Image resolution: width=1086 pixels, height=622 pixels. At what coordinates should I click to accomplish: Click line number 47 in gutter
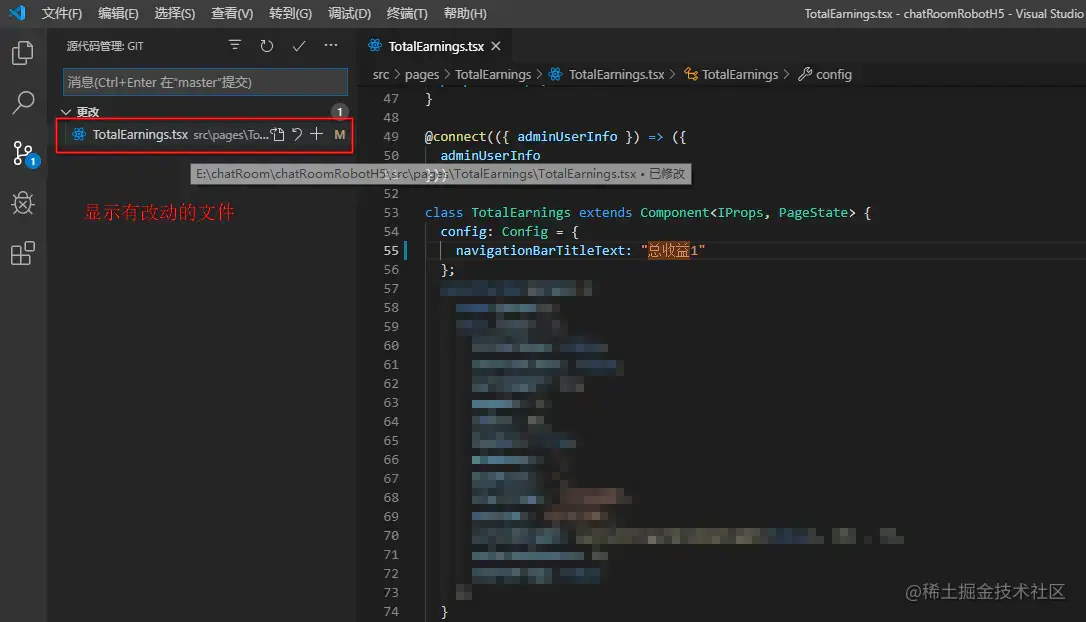391,98
